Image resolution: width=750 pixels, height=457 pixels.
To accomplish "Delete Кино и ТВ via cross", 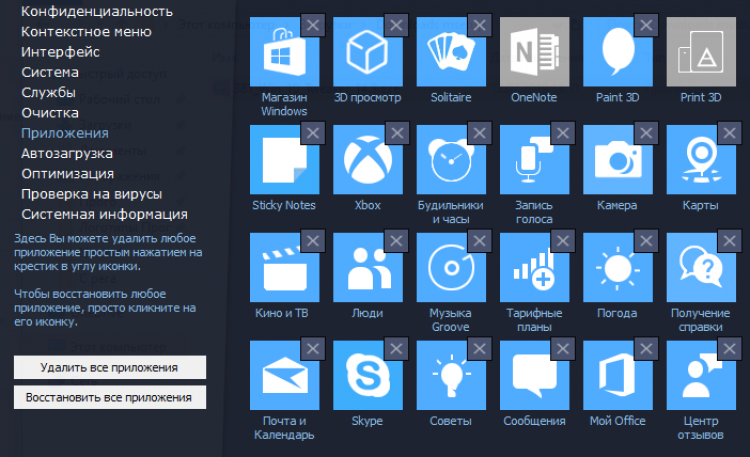I will click(x=313, y=241).
